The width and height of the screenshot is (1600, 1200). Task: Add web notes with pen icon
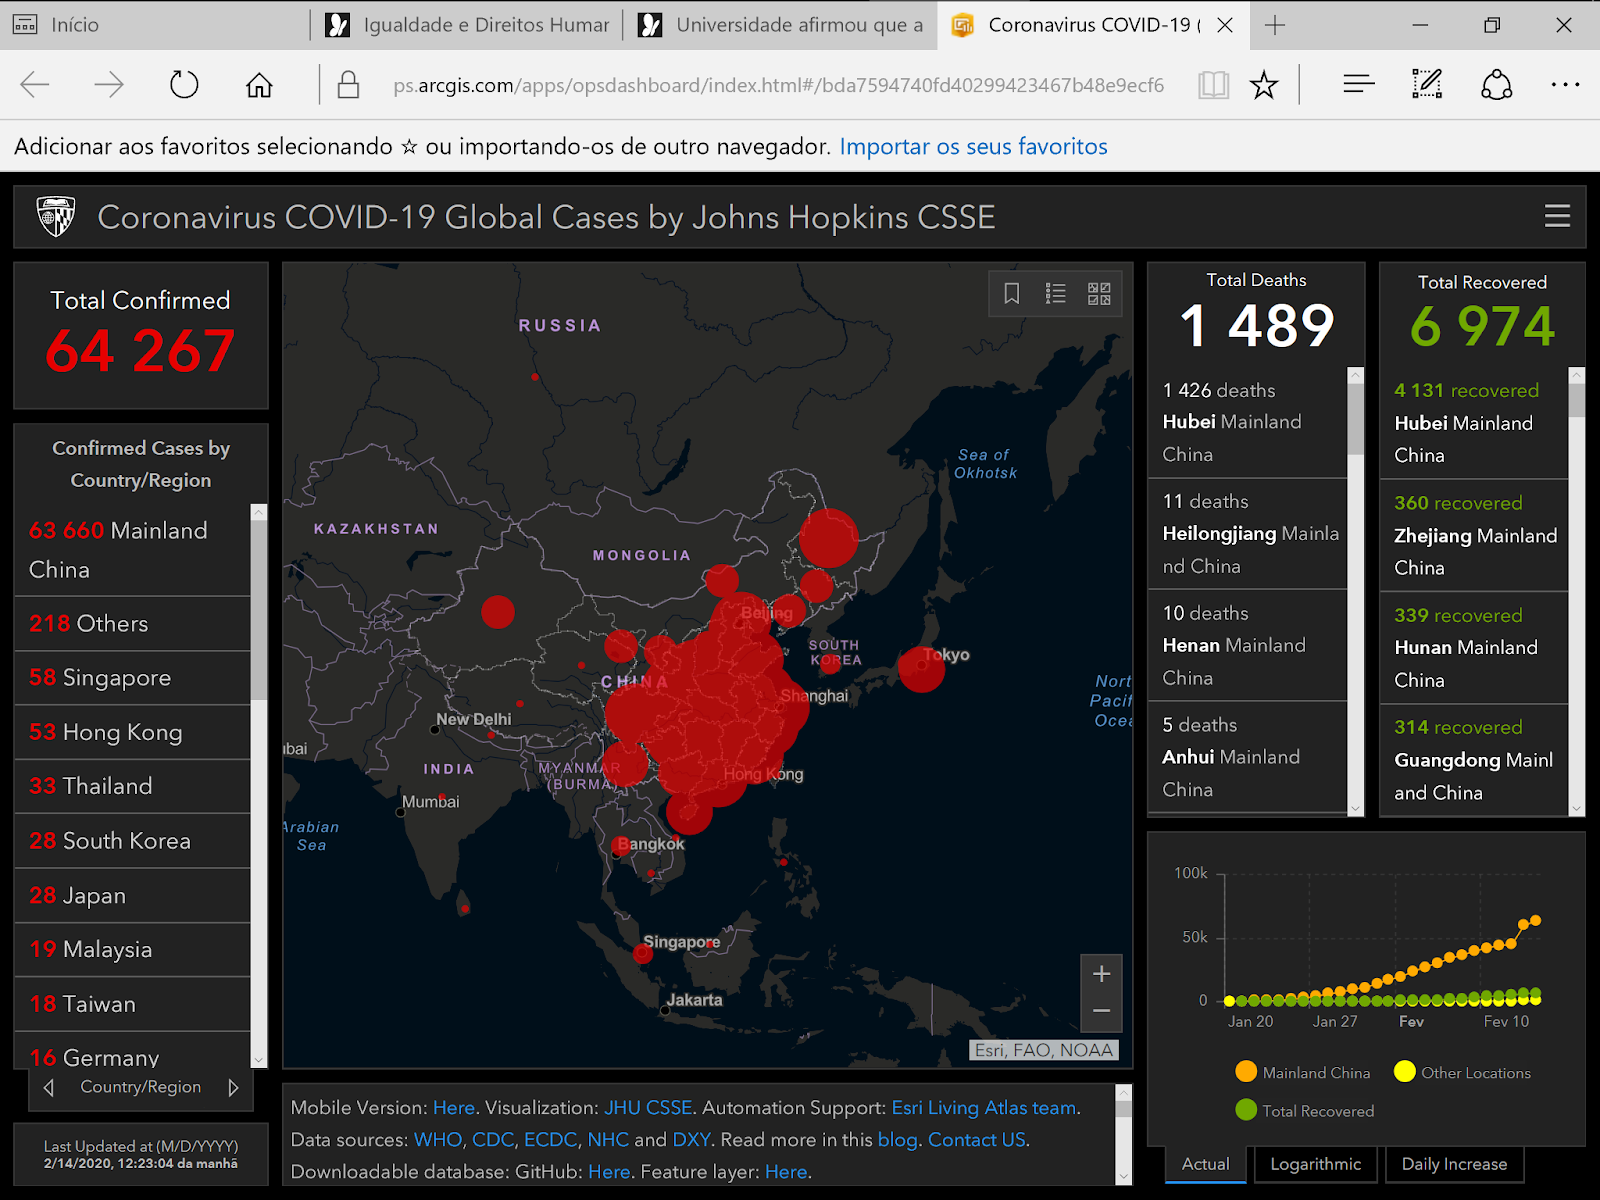click(1427, 85)
